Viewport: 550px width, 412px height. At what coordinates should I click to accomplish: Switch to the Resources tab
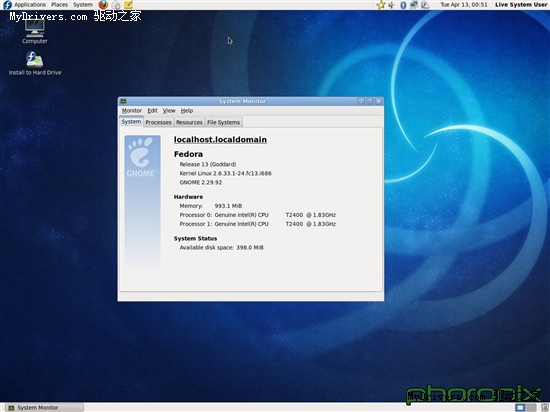click(189, 122)
